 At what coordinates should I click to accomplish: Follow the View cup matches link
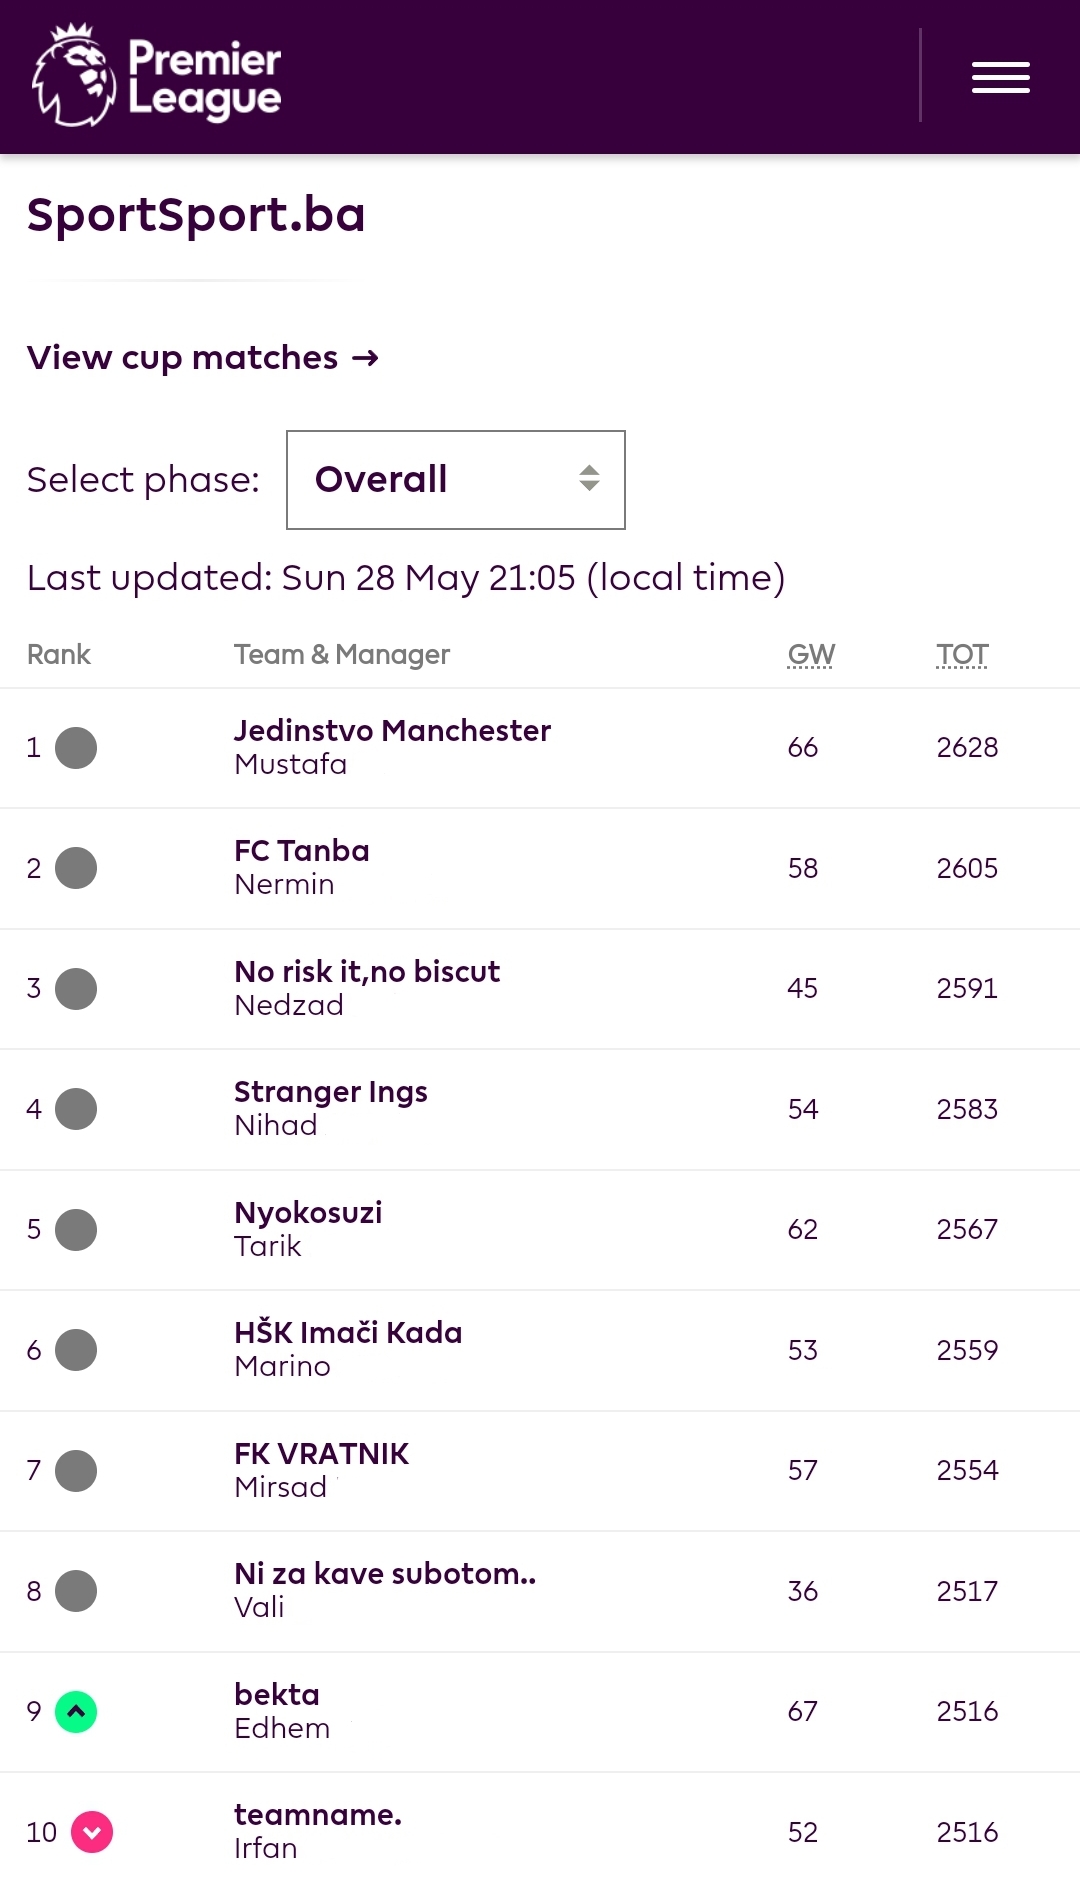203,357
